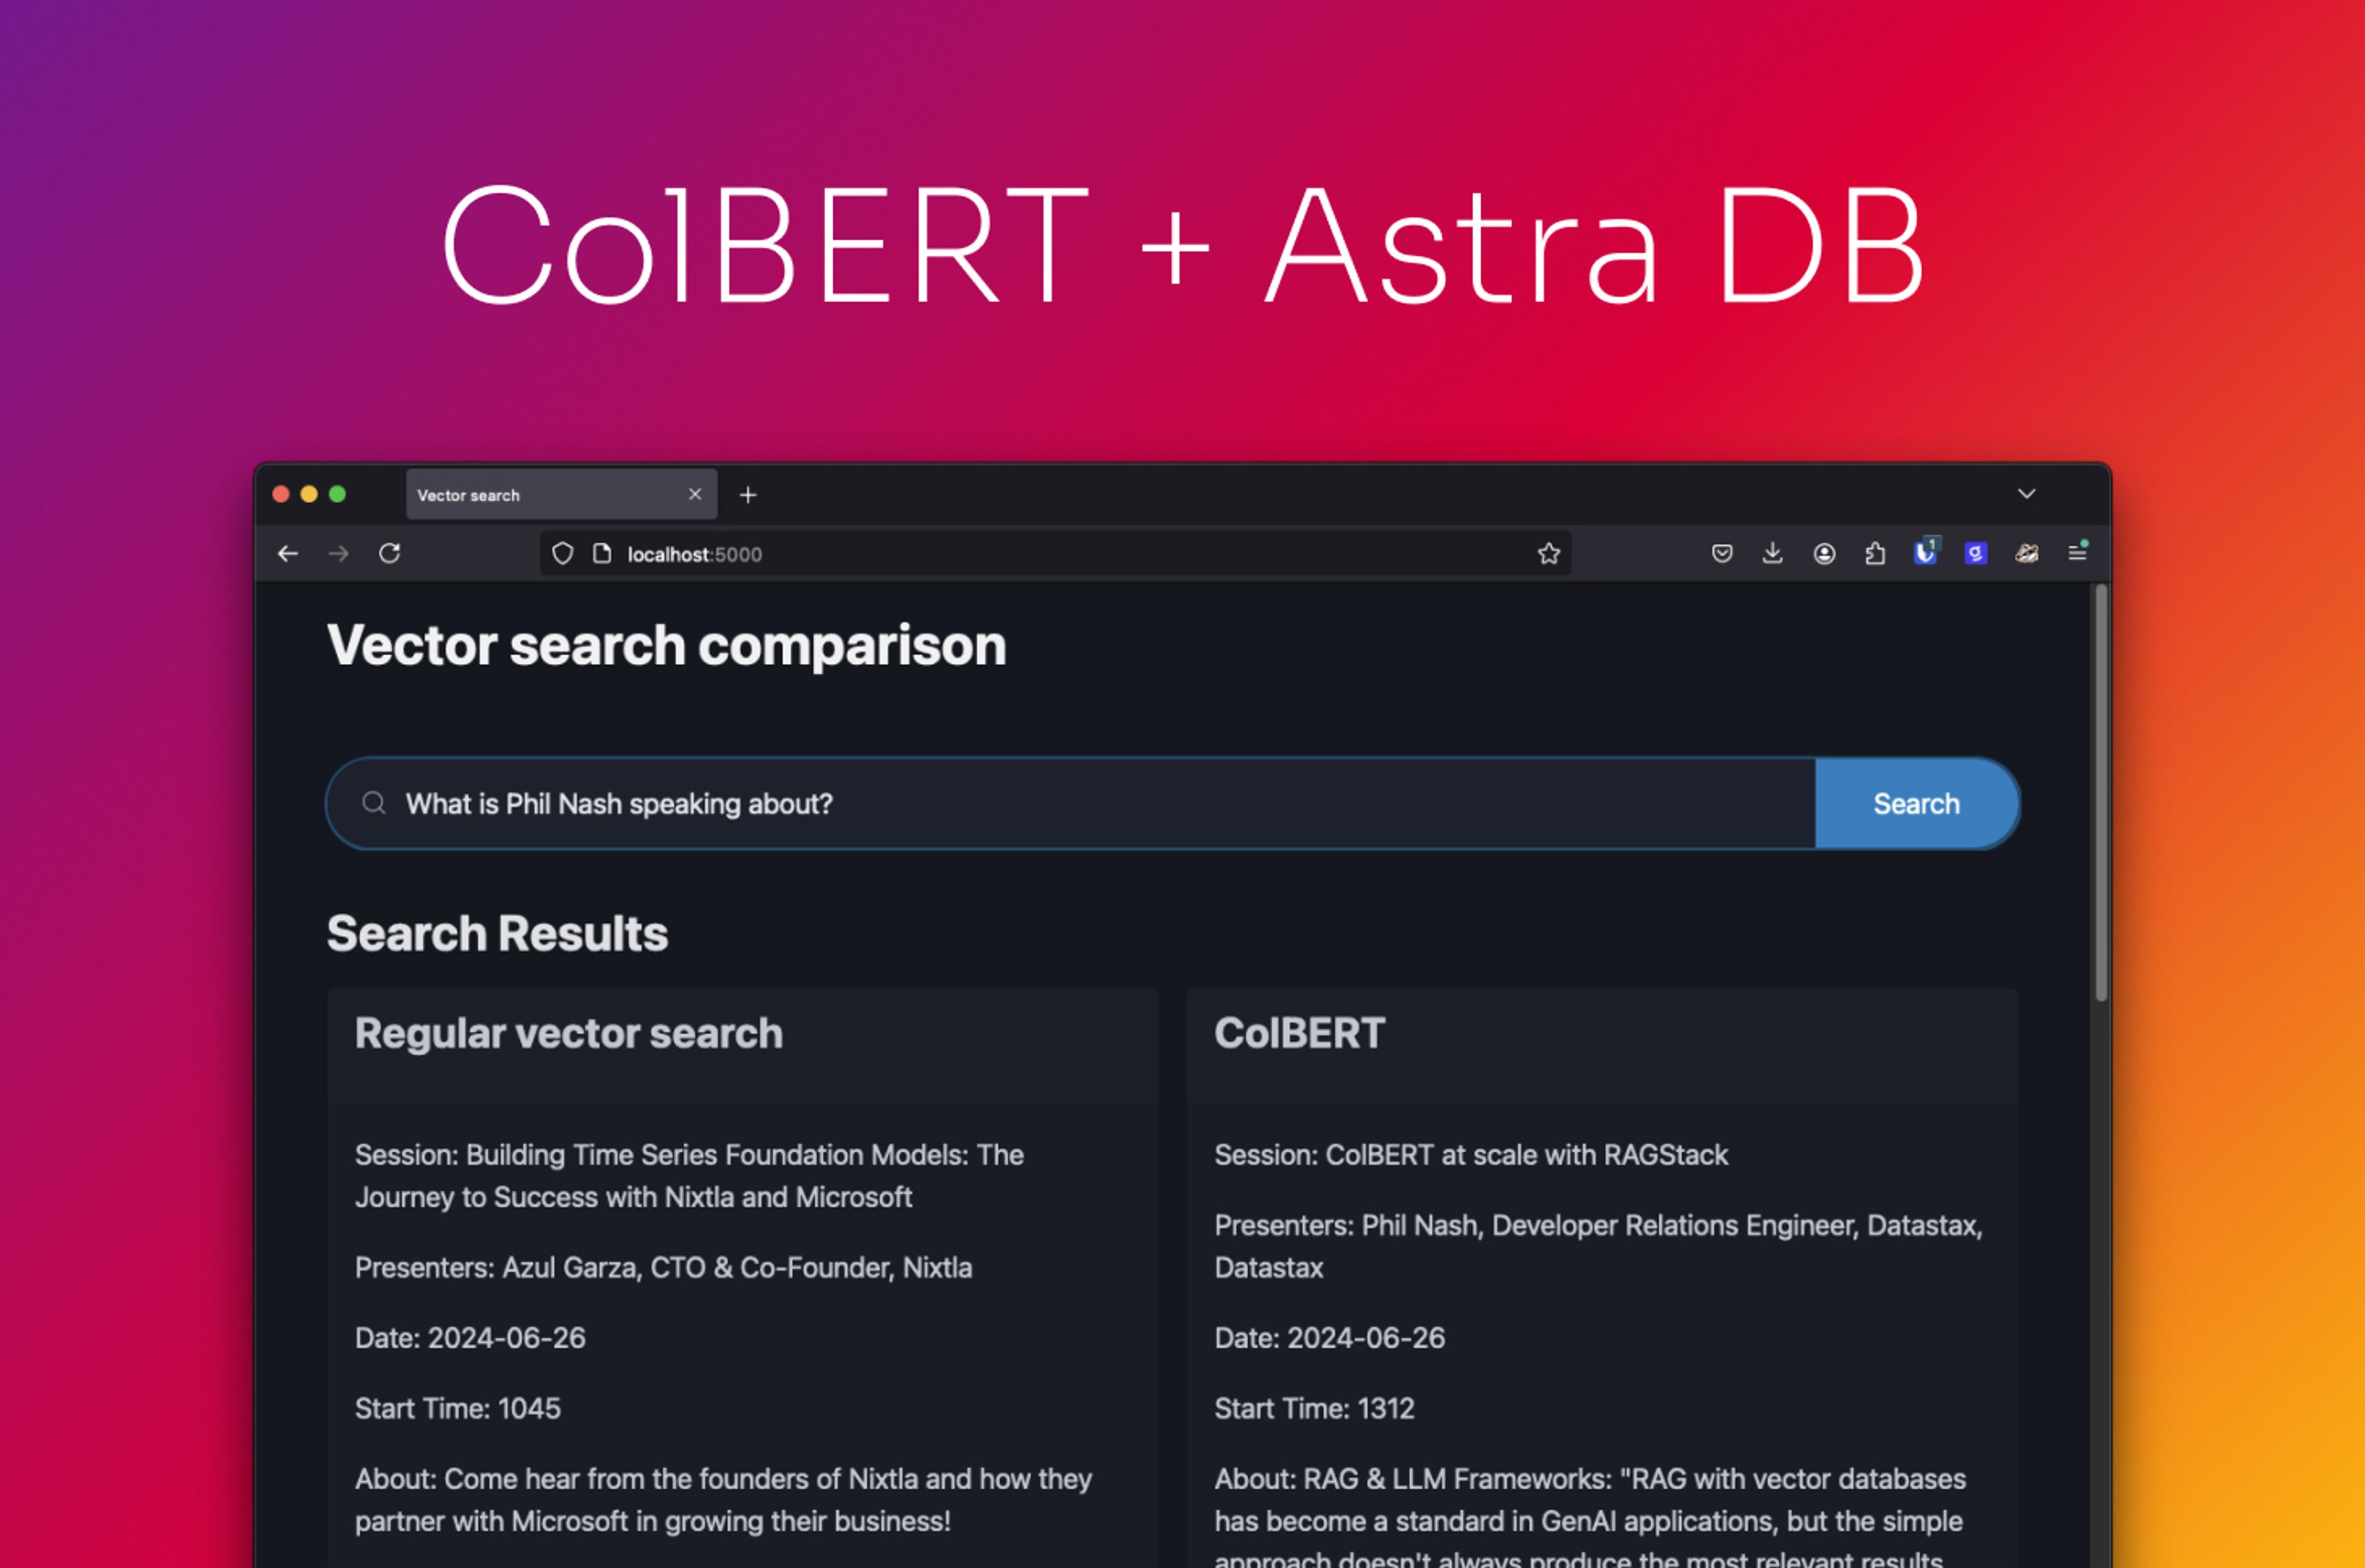Open the Downloads panel icon

coord(1772,553)
